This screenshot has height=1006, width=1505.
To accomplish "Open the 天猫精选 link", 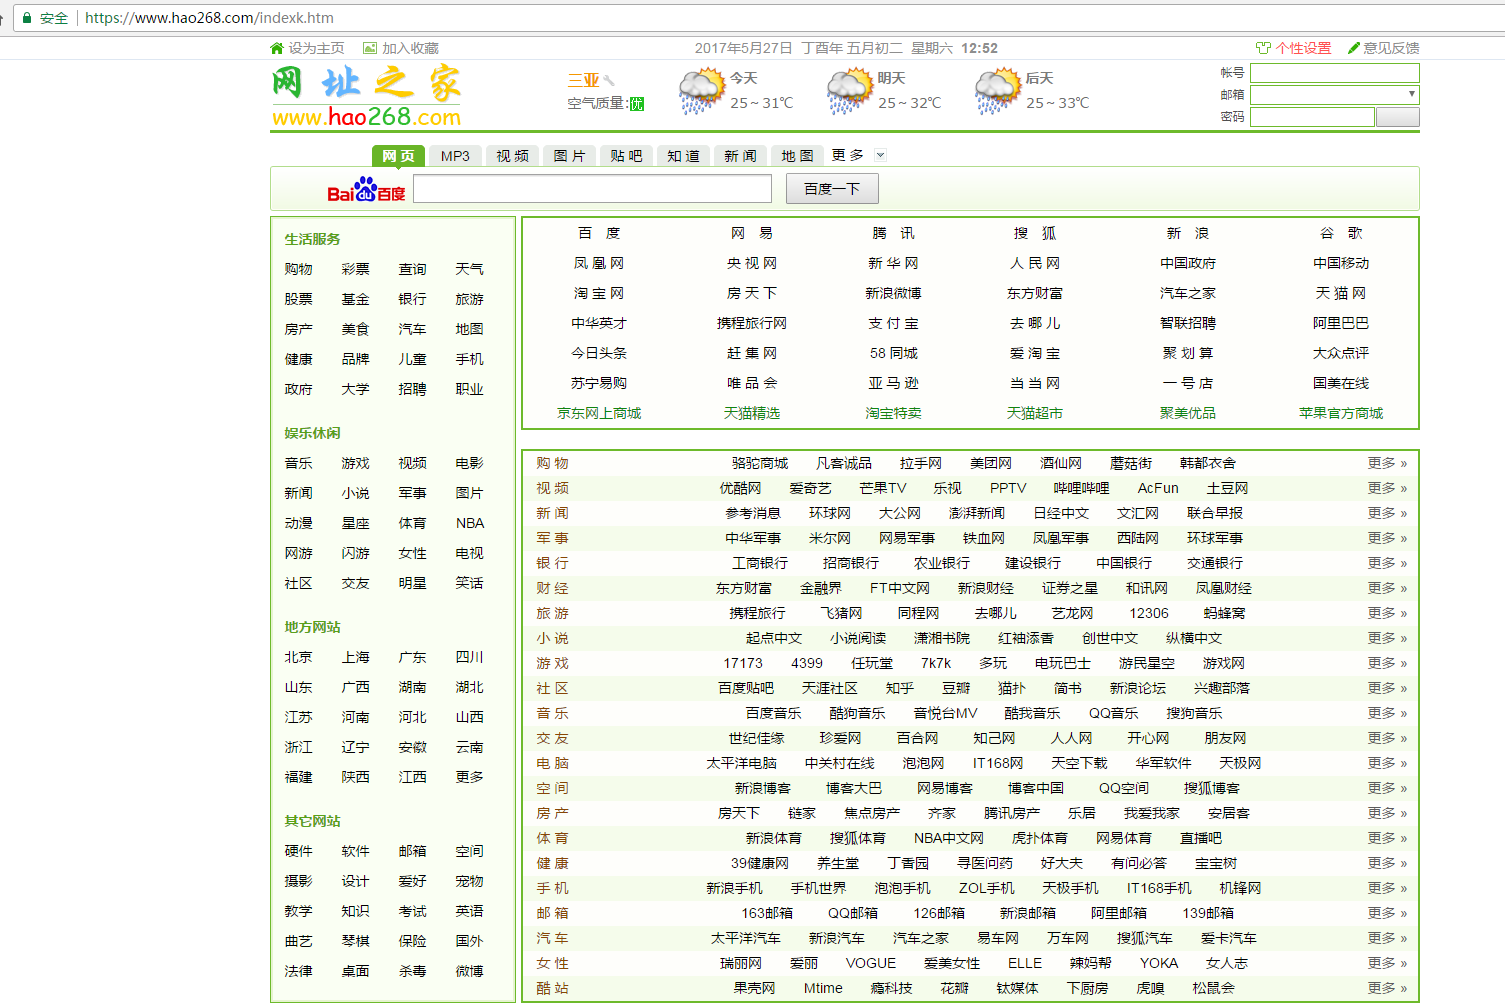I will [x=752, y=413].
